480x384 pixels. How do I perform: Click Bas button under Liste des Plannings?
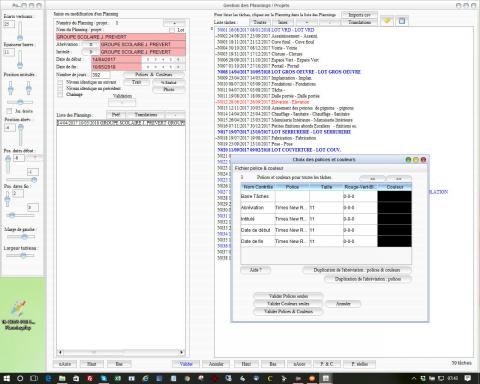pyautogui.click(x=119, y=364)
